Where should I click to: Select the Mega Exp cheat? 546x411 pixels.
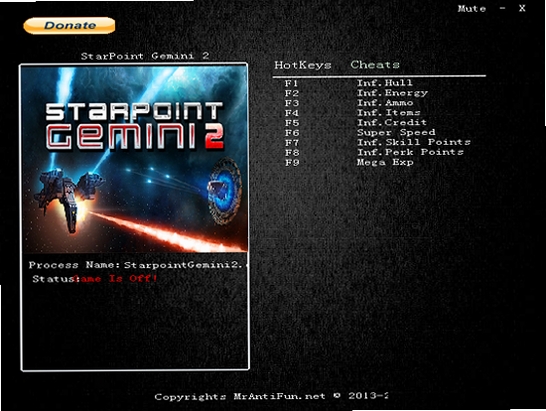point(385,162)
